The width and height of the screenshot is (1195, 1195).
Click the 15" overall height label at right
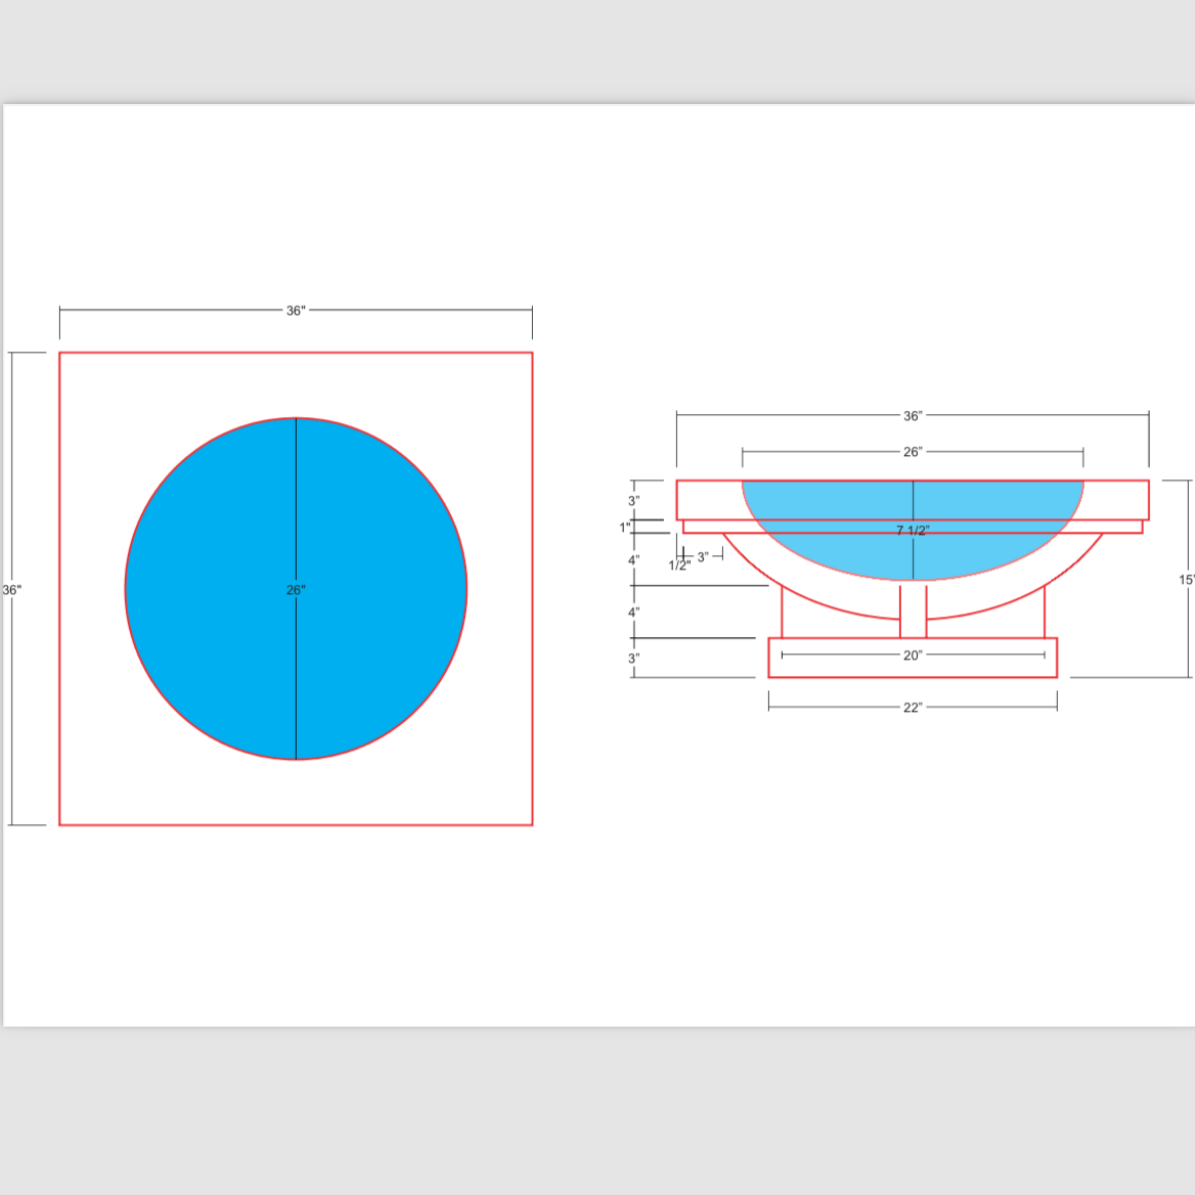[1186, 580]
